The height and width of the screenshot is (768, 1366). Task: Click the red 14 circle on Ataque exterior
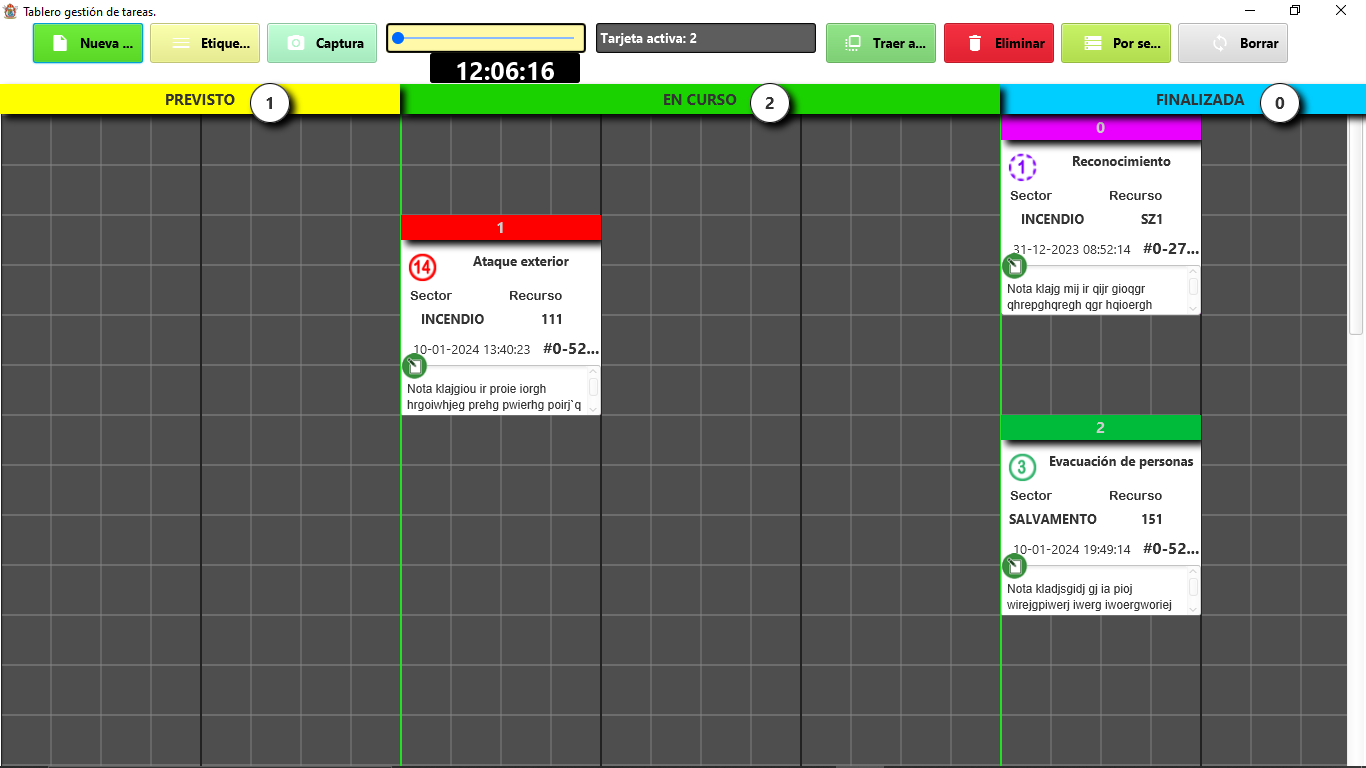click(x=423, y=267)
